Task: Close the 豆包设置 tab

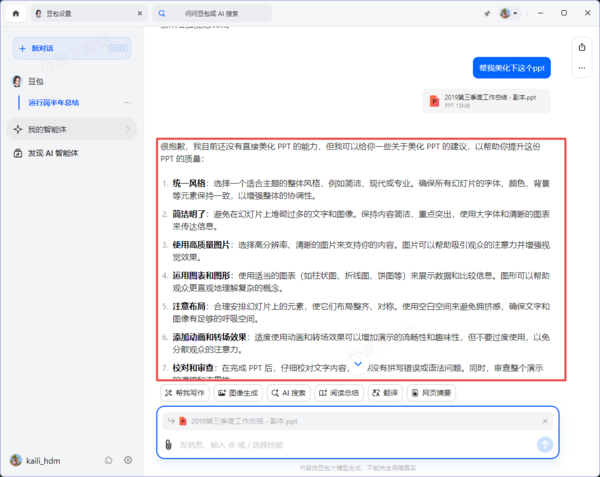Action: (x=140, y=13)
